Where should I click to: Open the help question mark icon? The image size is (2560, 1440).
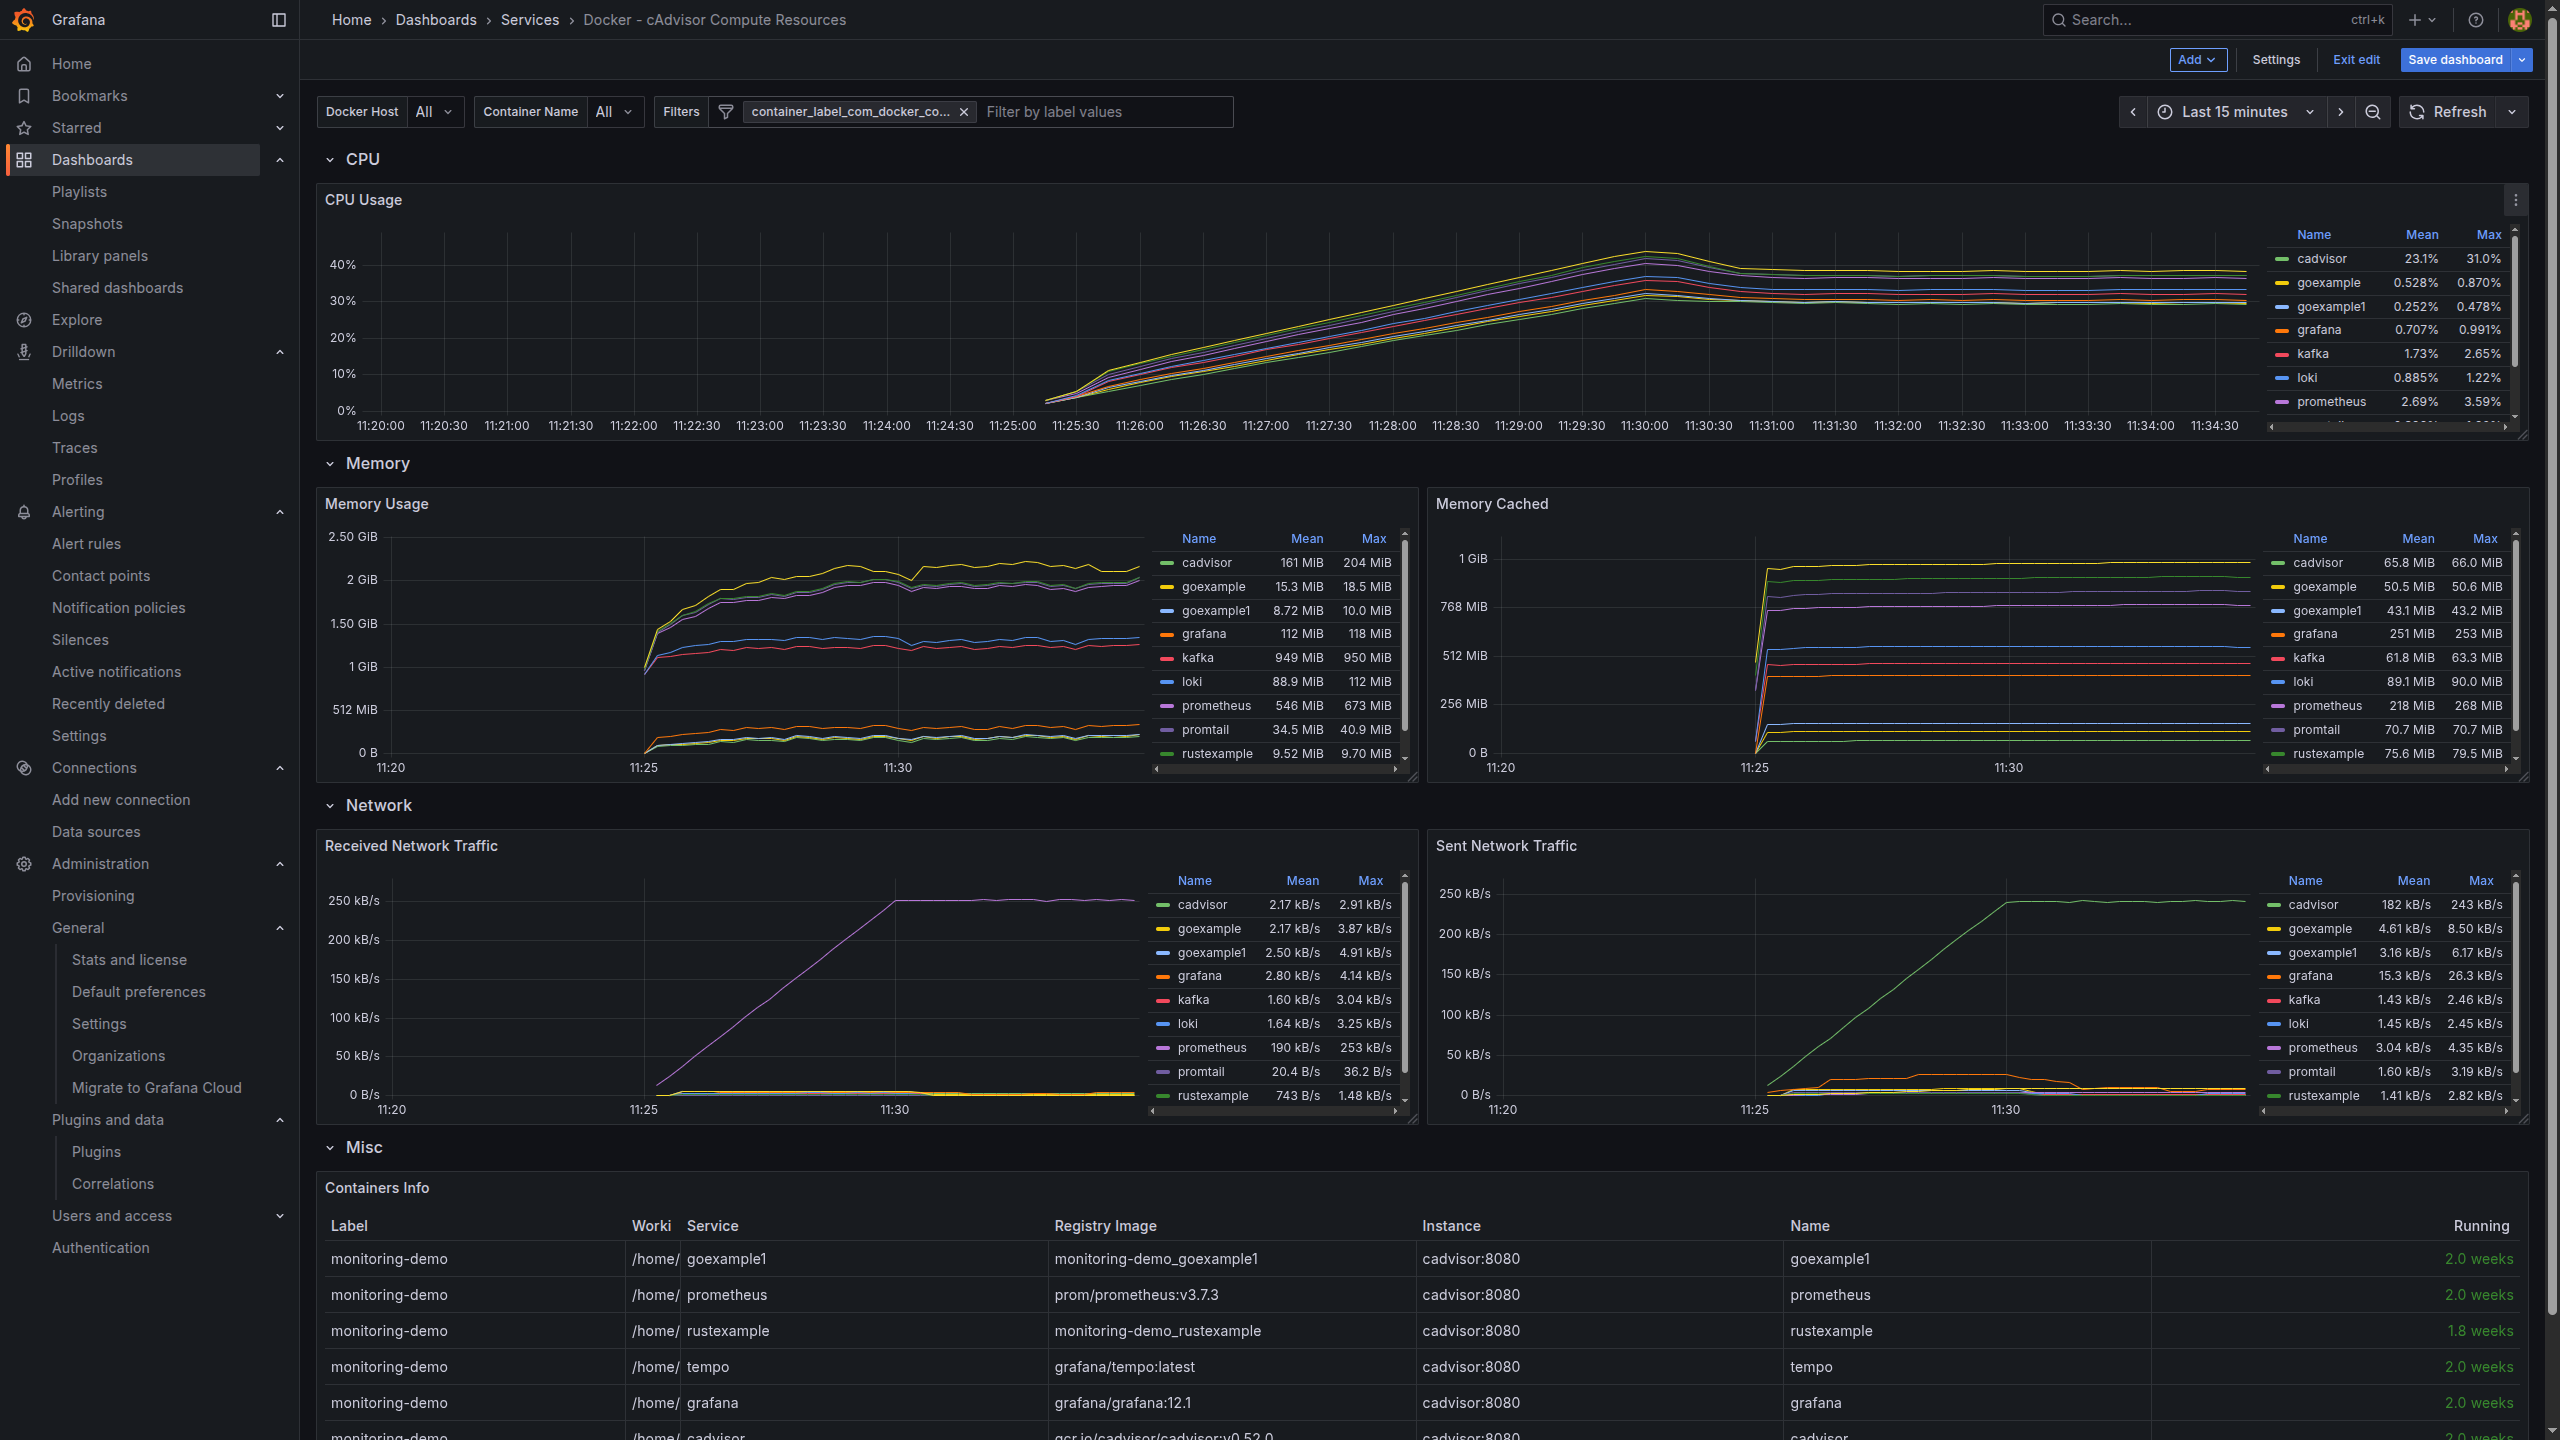click(2476, 20)
